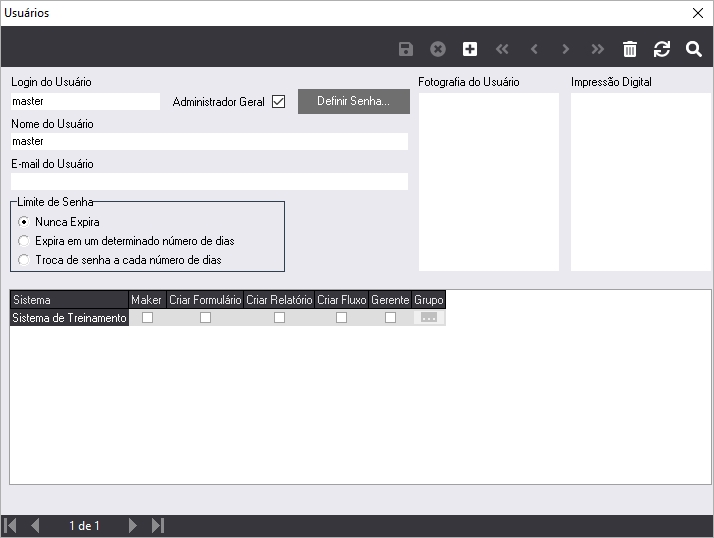Go to previous record in bottom bar
The height and width of the screenshot is (538, 714).
(x=35, y=526)
